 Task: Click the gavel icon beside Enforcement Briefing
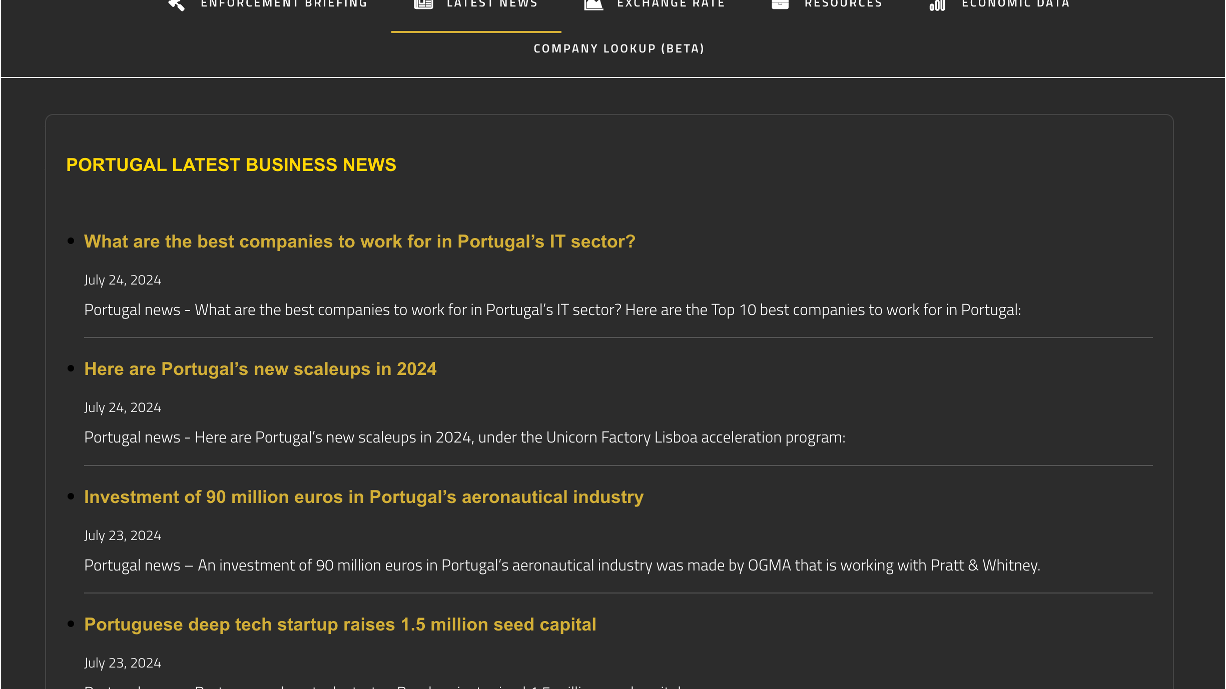177,5
